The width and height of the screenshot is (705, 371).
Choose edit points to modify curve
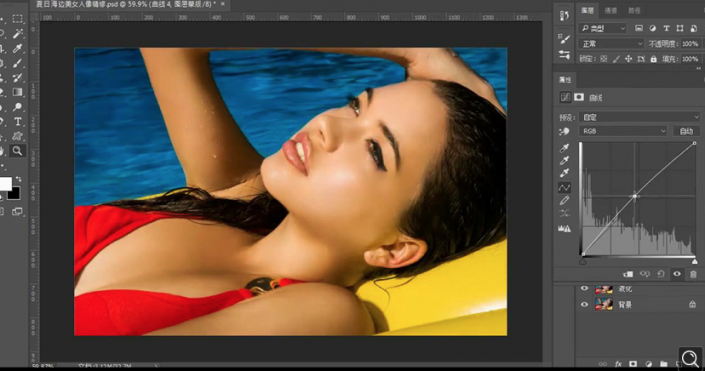point(564,188)
